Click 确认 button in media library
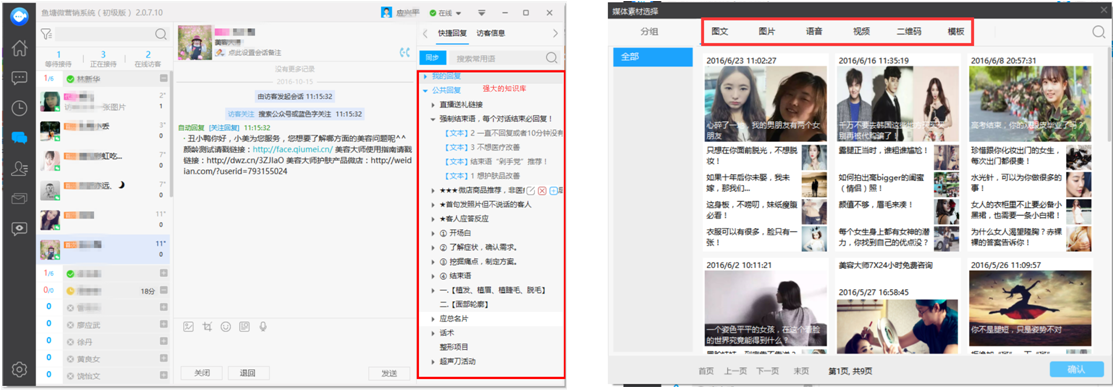1114x391 pixels. click(x=1076, y=370)
